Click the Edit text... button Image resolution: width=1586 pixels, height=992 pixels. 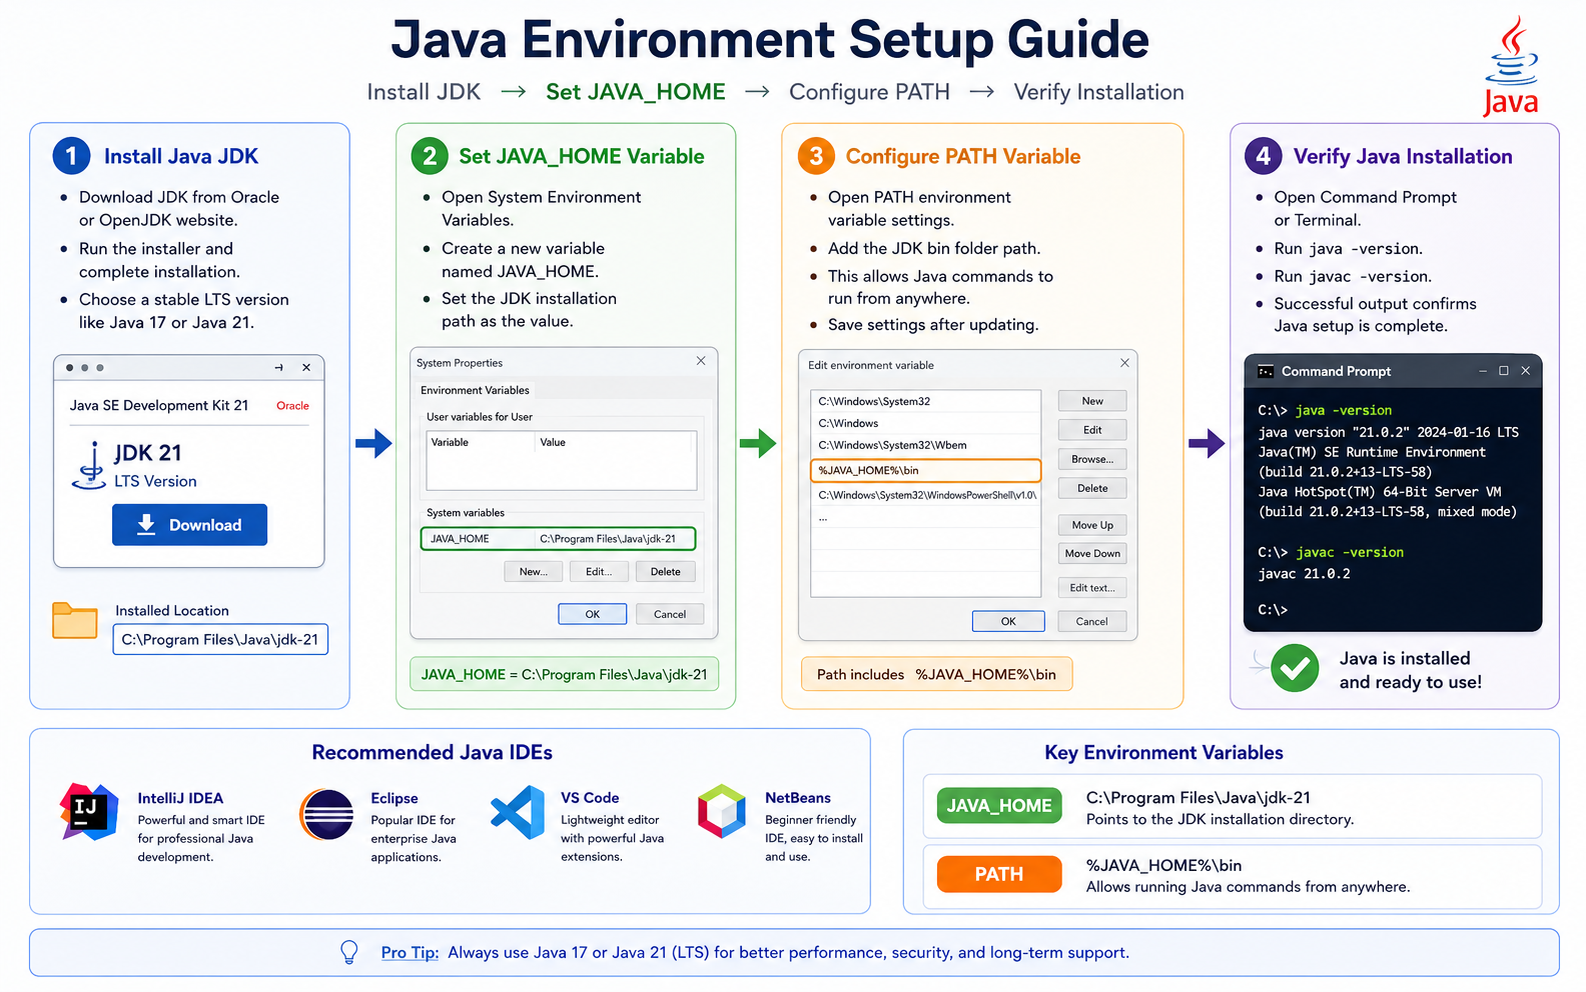pyautogui.click(x=1093, y=588)
